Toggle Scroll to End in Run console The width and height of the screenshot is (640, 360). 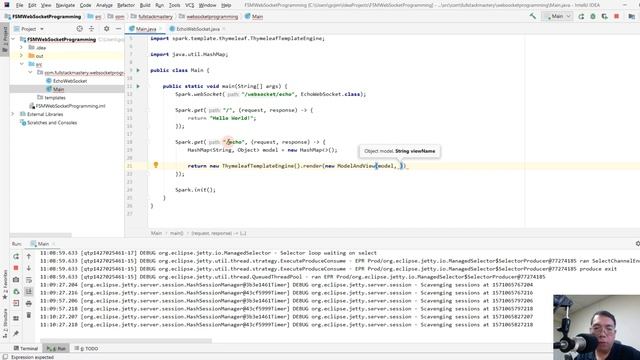[x=29, y=291]
